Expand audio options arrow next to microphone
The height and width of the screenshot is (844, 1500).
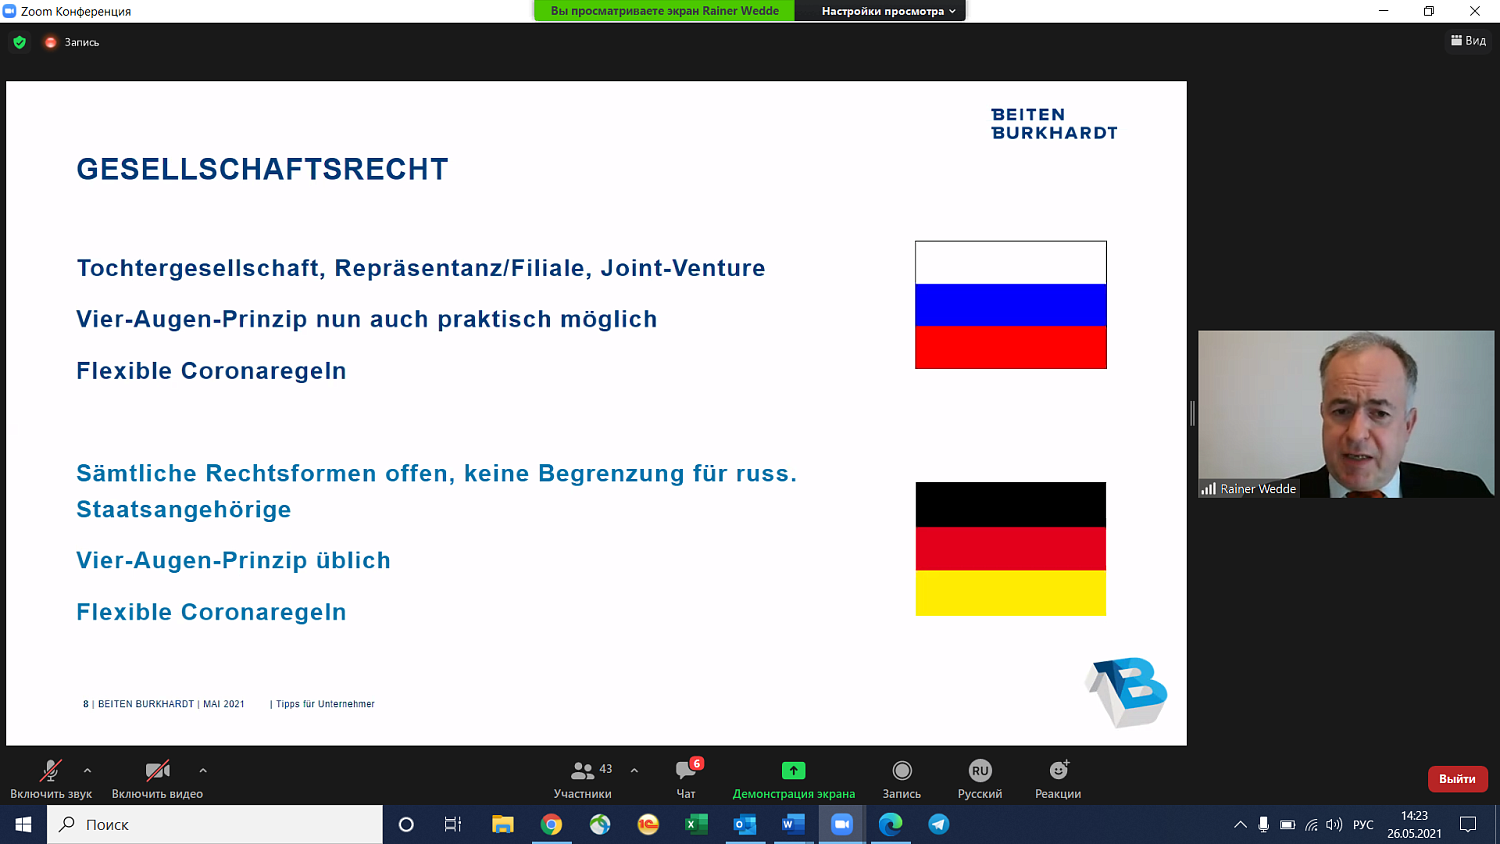click(x=88, y=770)
